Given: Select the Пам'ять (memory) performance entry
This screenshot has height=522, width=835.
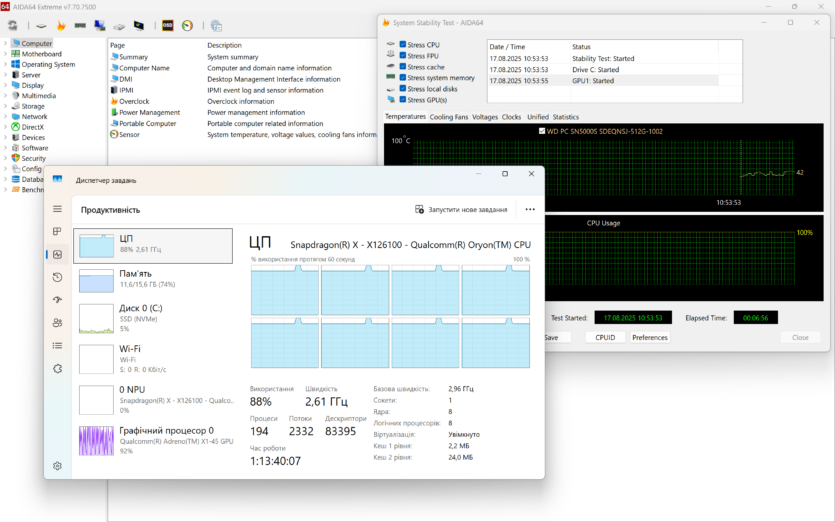Looking at the screenshot, I should 153,280.
